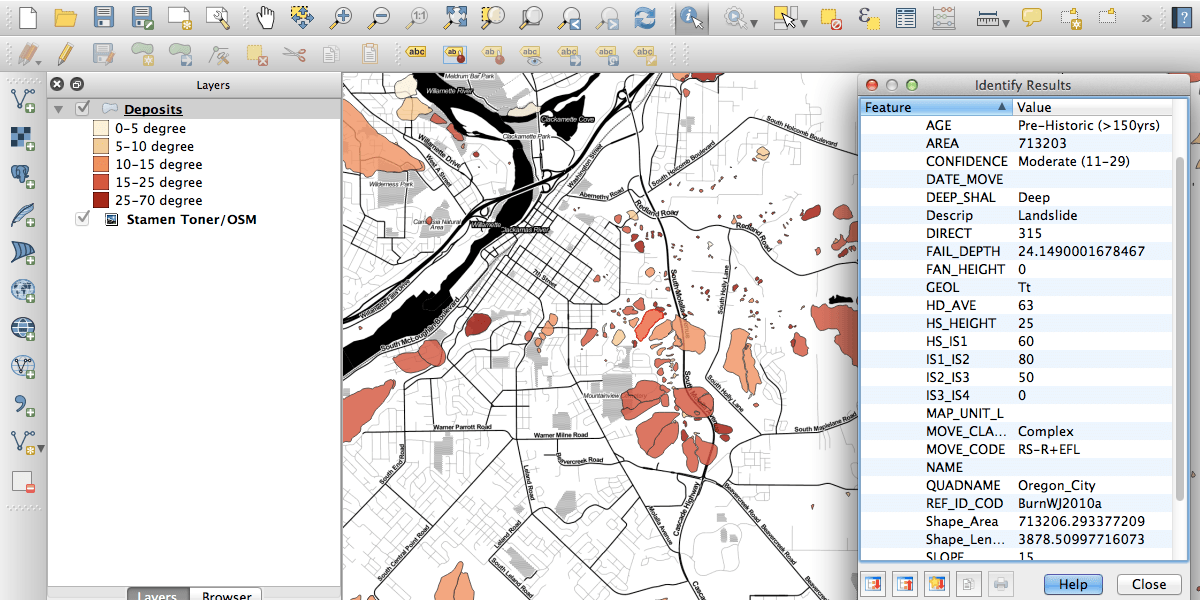Click Zoom to Selection icon
This screenshot has height=600, width=1200.
pyautogui.click(x=493, y=17)
